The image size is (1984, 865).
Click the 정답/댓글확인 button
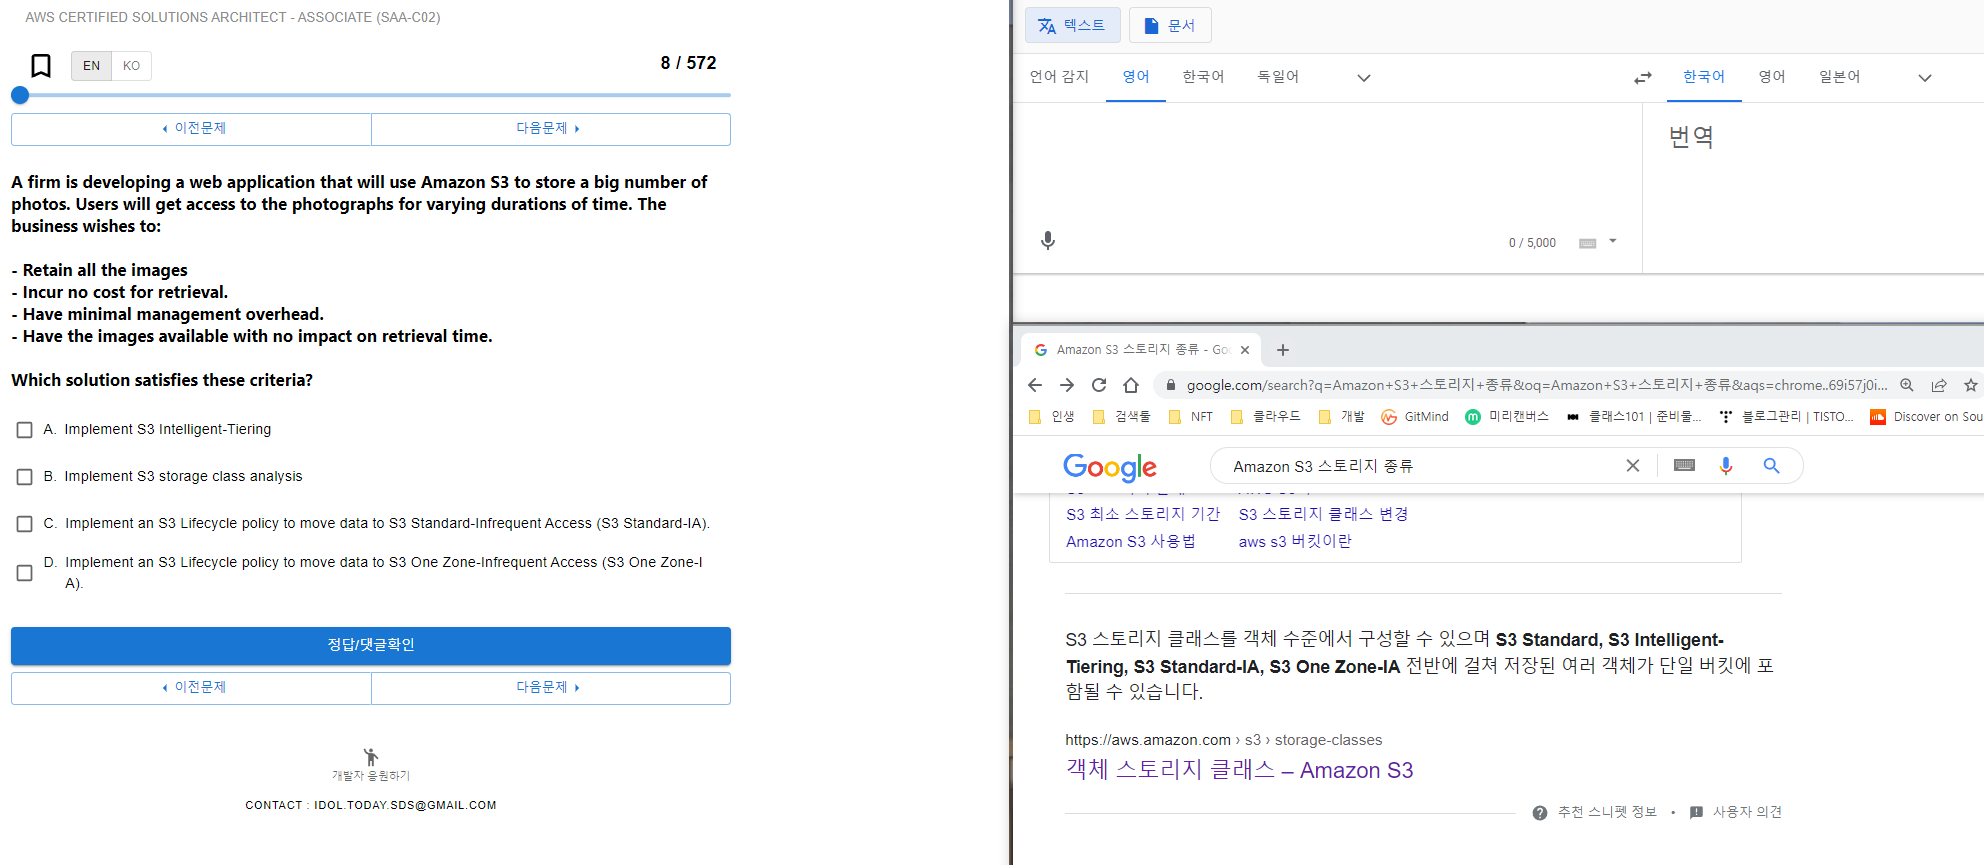click(x=371, y=646)
